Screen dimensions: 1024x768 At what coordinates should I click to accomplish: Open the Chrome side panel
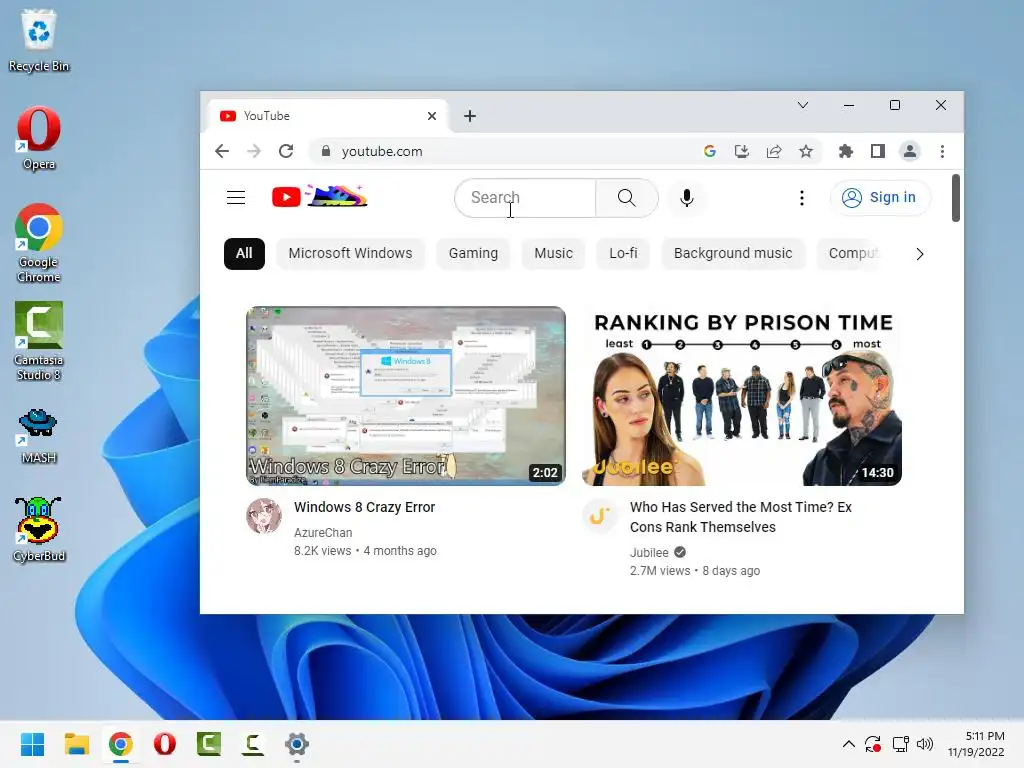click(878, 152)
